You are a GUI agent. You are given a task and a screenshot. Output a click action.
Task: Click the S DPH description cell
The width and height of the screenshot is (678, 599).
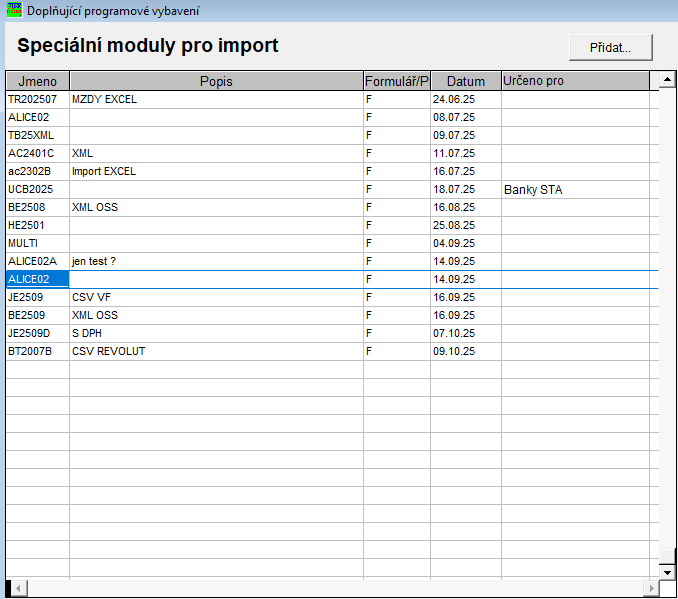point(216,333)
